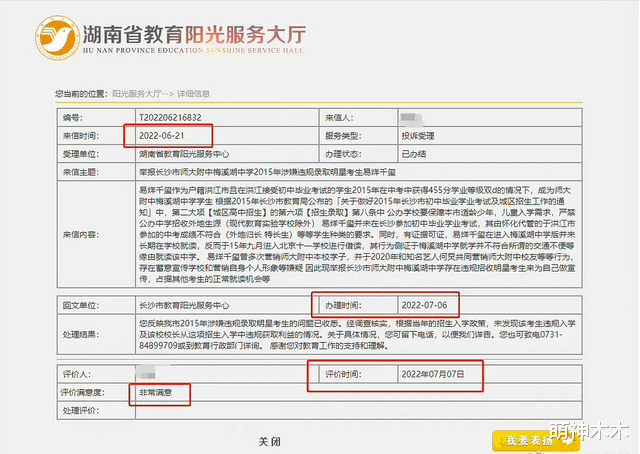Image resolution: width=640 pixels, height=454 pixels.
Task: Click the 我要表扬 yellow button
Action: 536,441
